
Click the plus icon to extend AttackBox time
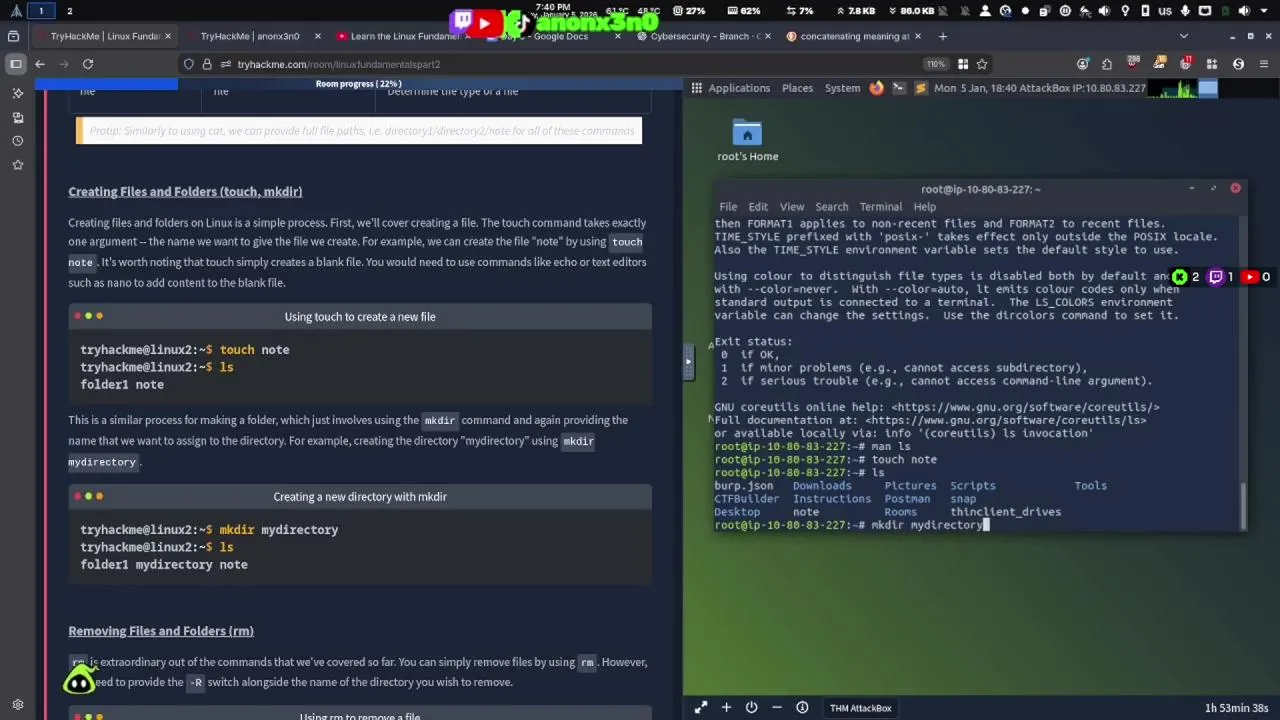pyautogui.click(x=726, y=708)
